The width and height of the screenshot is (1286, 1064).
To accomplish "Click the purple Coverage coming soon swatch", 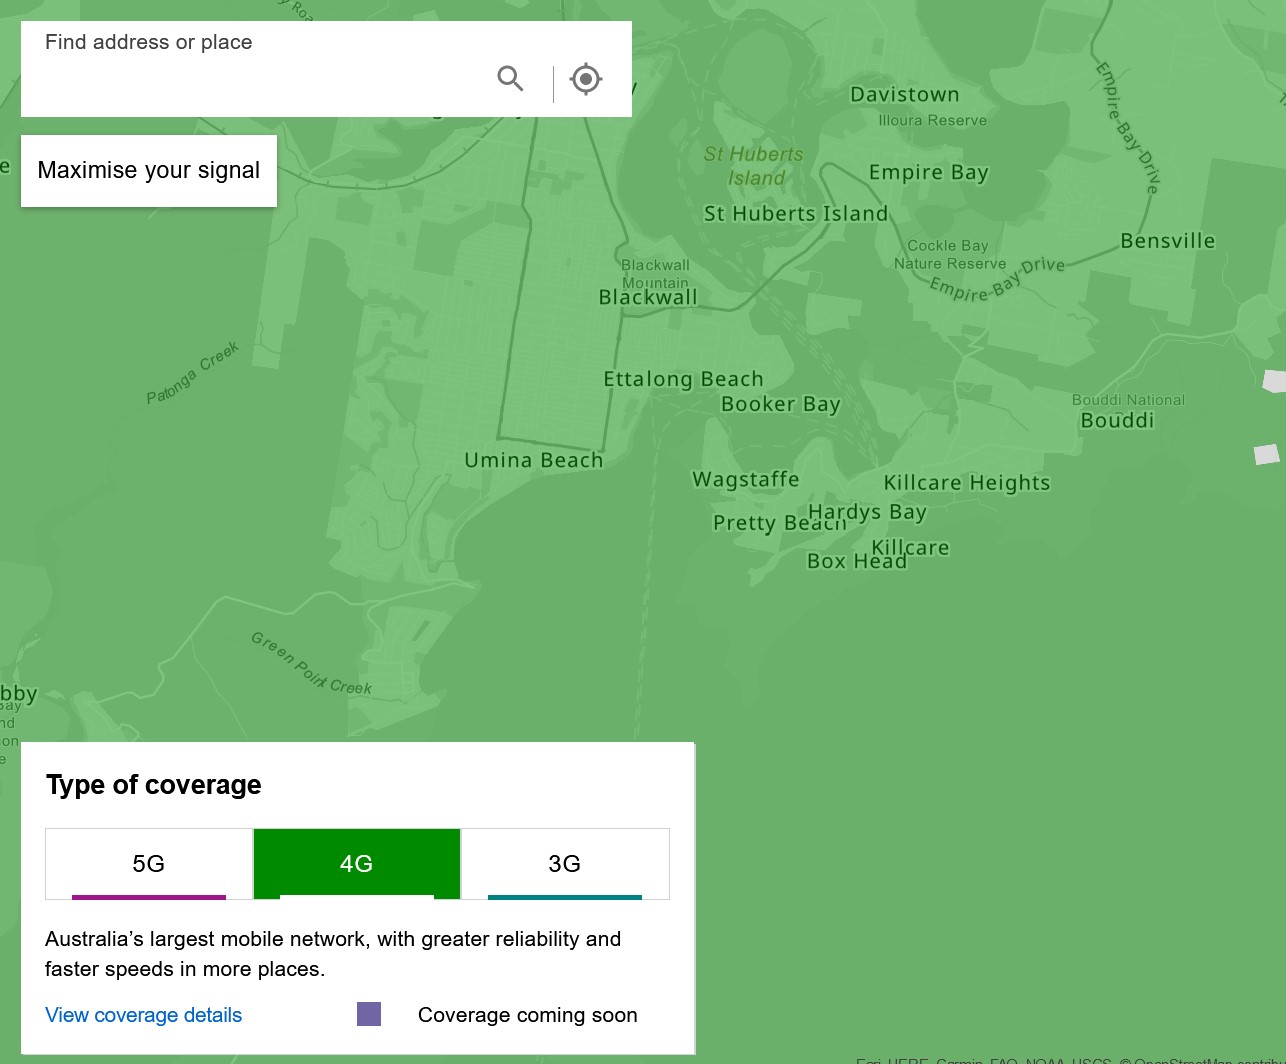I will (x=369, y=1014).
